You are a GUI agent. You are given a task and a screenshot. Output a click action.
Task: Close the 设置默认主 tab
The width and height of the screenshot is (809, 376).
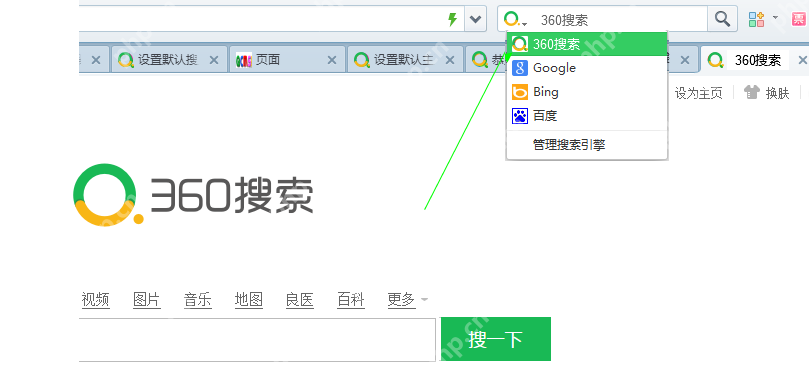coord(450,60)
